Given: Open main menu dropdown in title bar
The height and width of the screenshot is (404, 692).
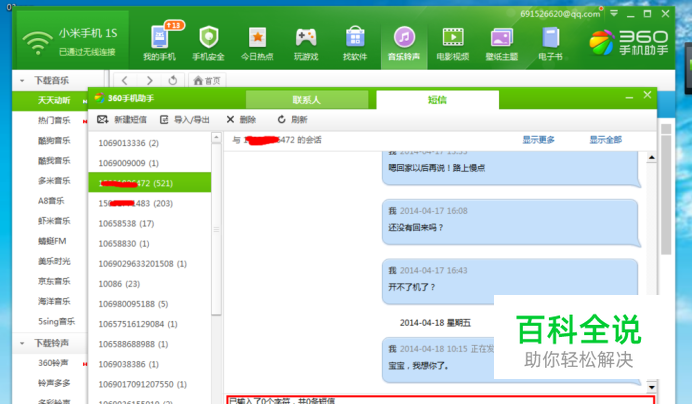Looking at the screenshot, I should (614, 14).
